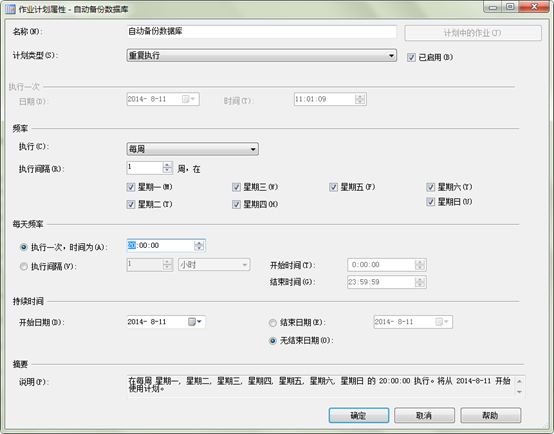Viewport: 554px width, 434px height.
Task: Open the 计划类型 dropdown showing 重复执行
Action: (261, 55)
